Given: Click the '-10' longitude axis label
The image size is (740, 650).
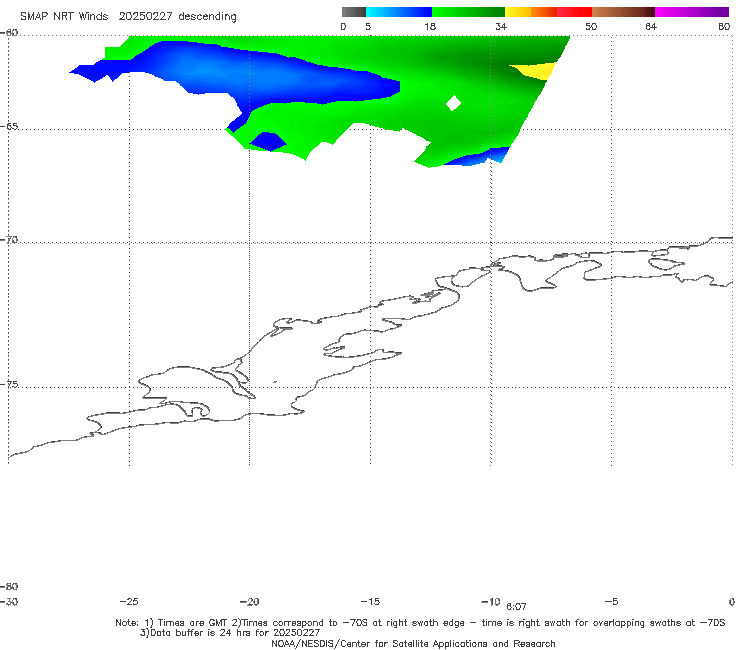Looking at the screenshot, I should (x=490, y=601).
